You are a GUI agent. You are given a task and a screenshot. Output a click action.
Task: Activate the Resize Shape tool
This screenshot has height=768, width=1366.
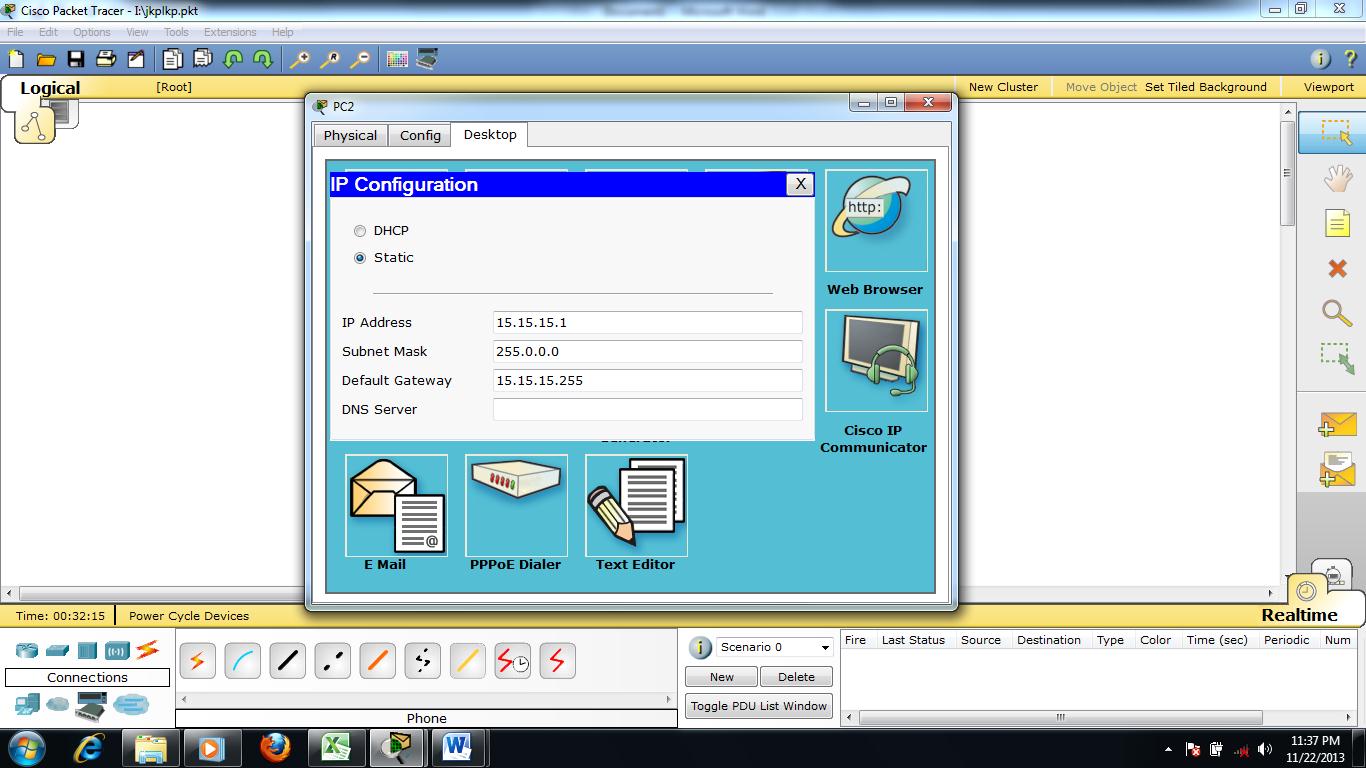[x=1337, y=358]
